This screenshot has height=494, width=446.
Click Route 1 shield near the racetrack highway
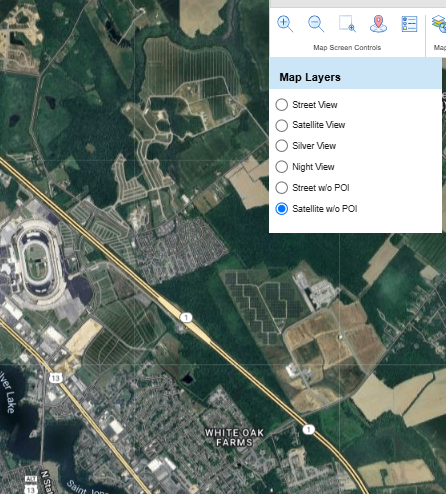[x=186, y=317]
